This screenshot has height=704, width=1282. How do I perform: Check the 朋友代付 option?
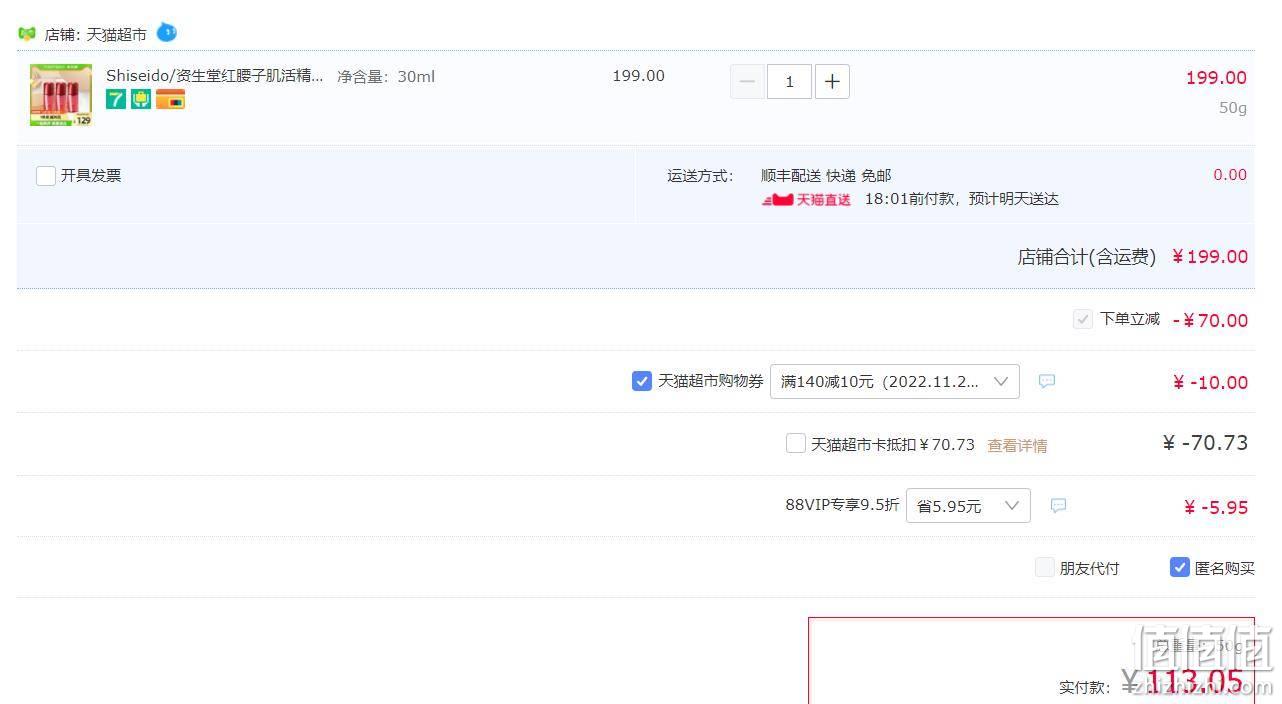pos(1045,568)
